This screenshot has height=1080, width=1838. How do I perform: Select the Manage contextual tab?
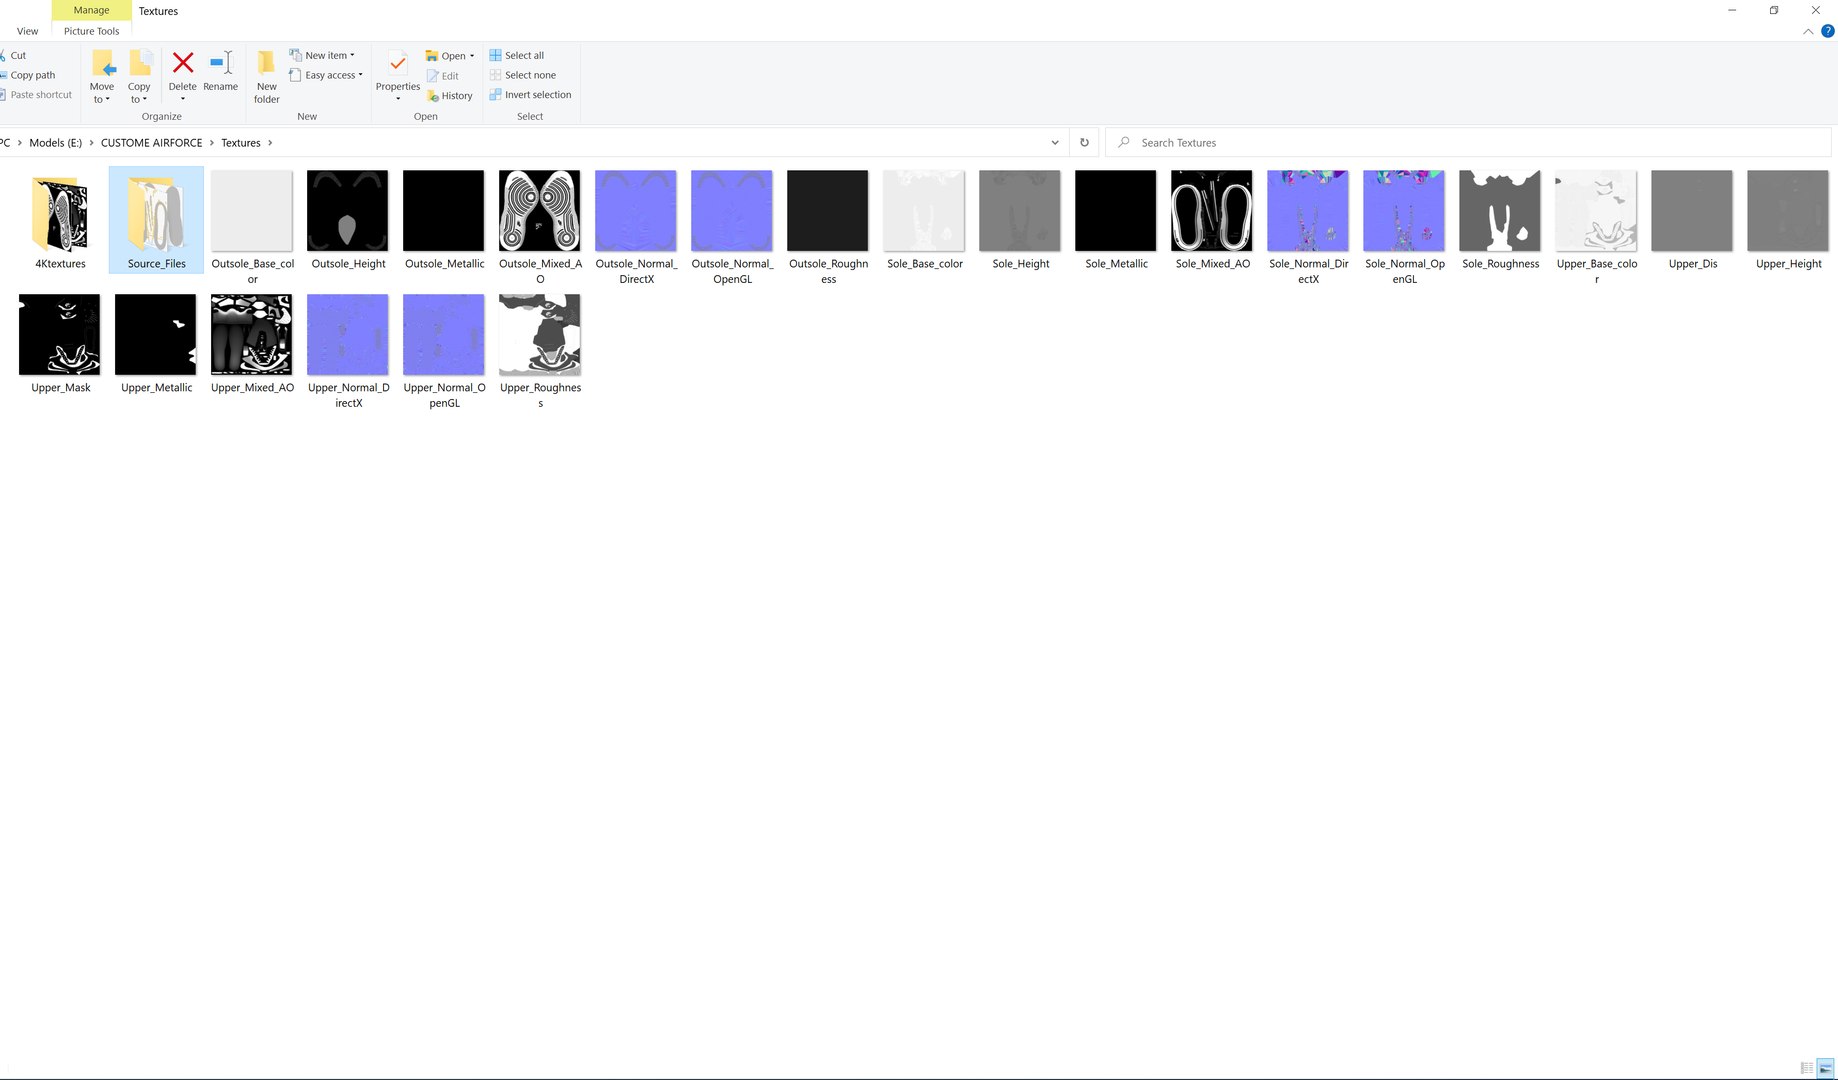coord(91,10)
